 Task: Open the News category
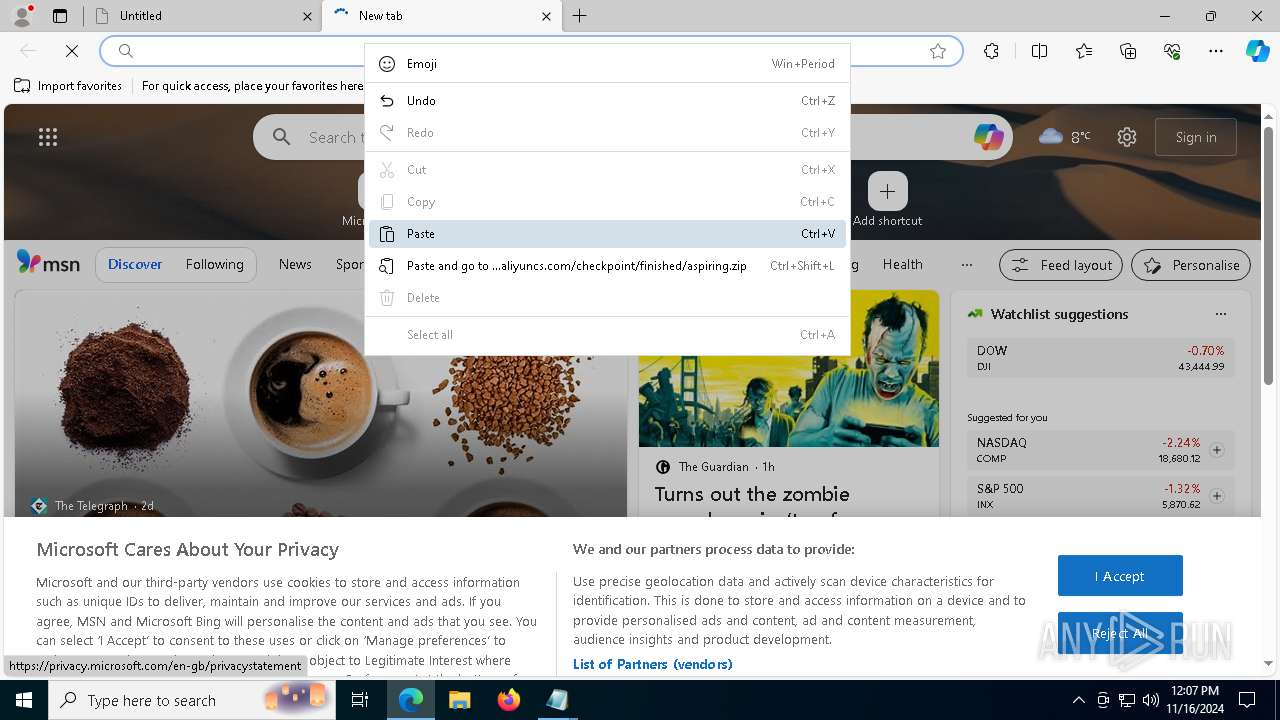point(295,264)
